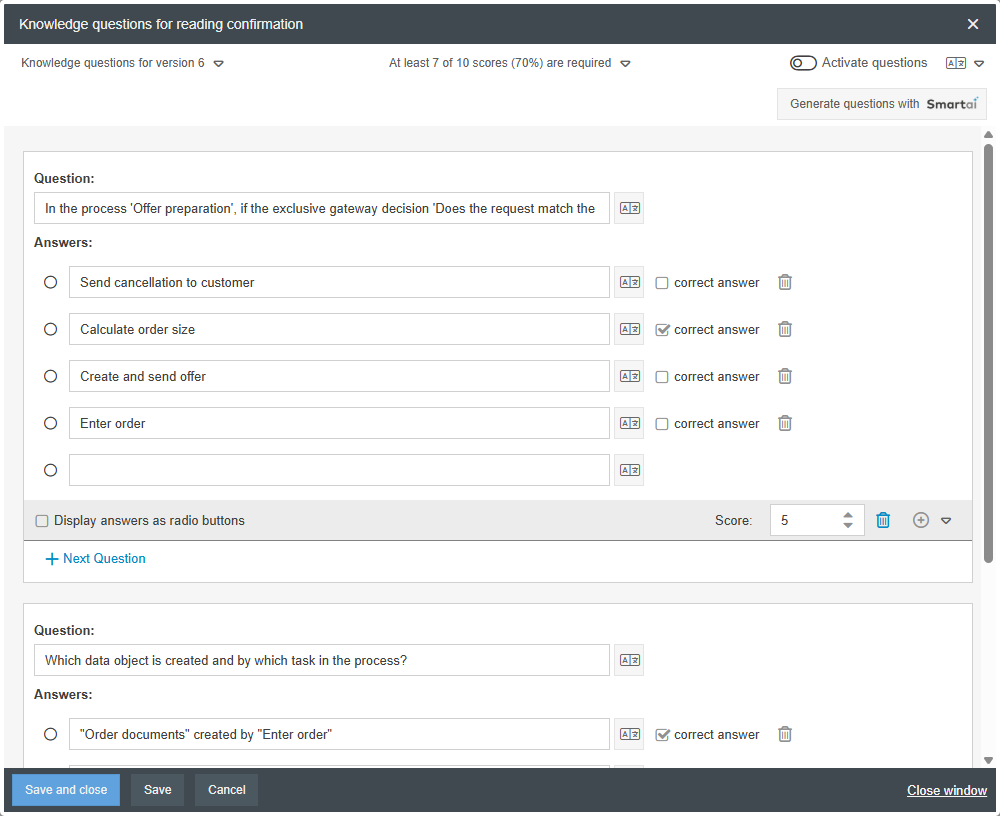
Task: Click the 'Save and close' button
Action: coord(66,790)
